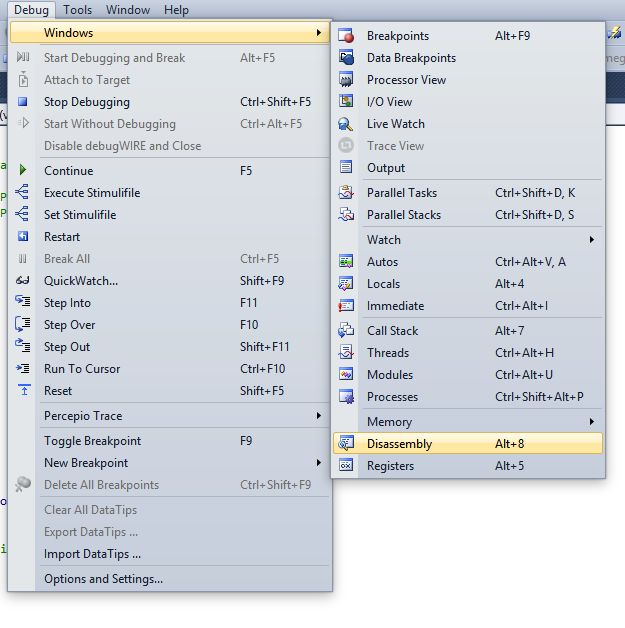
Task: Select the Step Over entry label
Action: [x=70, y=325]
